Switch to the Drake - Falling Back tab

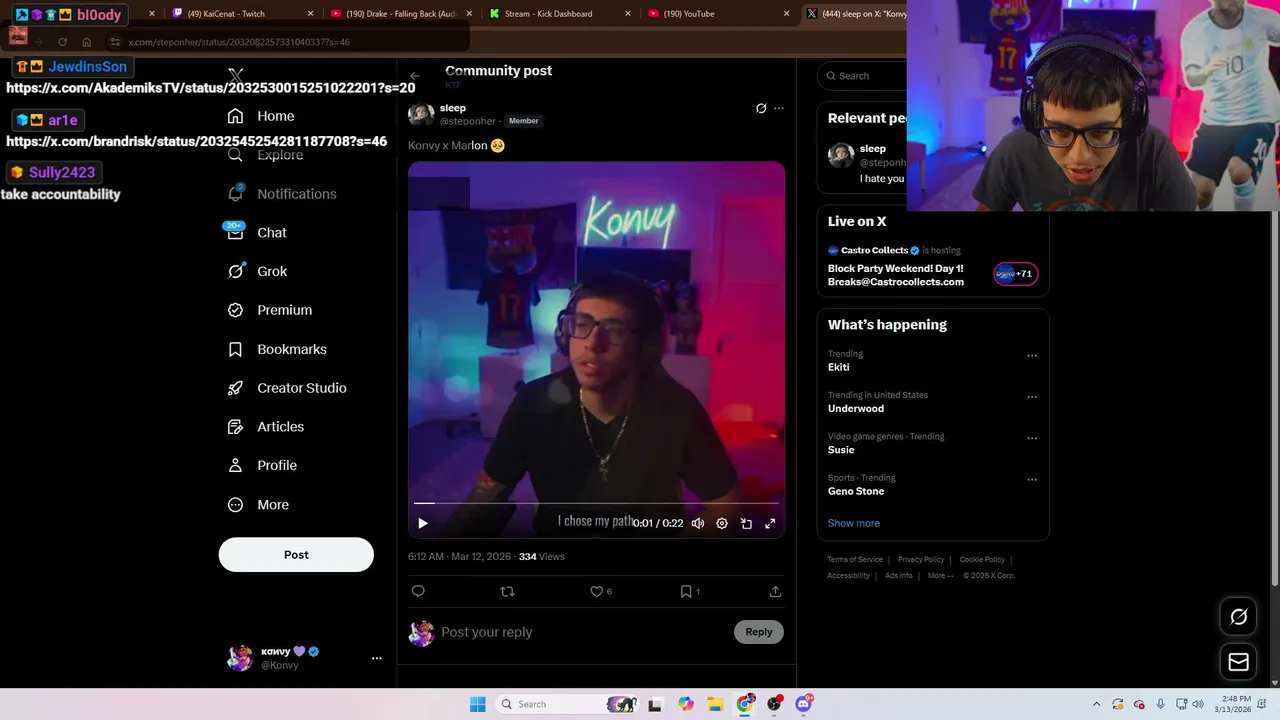400,14
